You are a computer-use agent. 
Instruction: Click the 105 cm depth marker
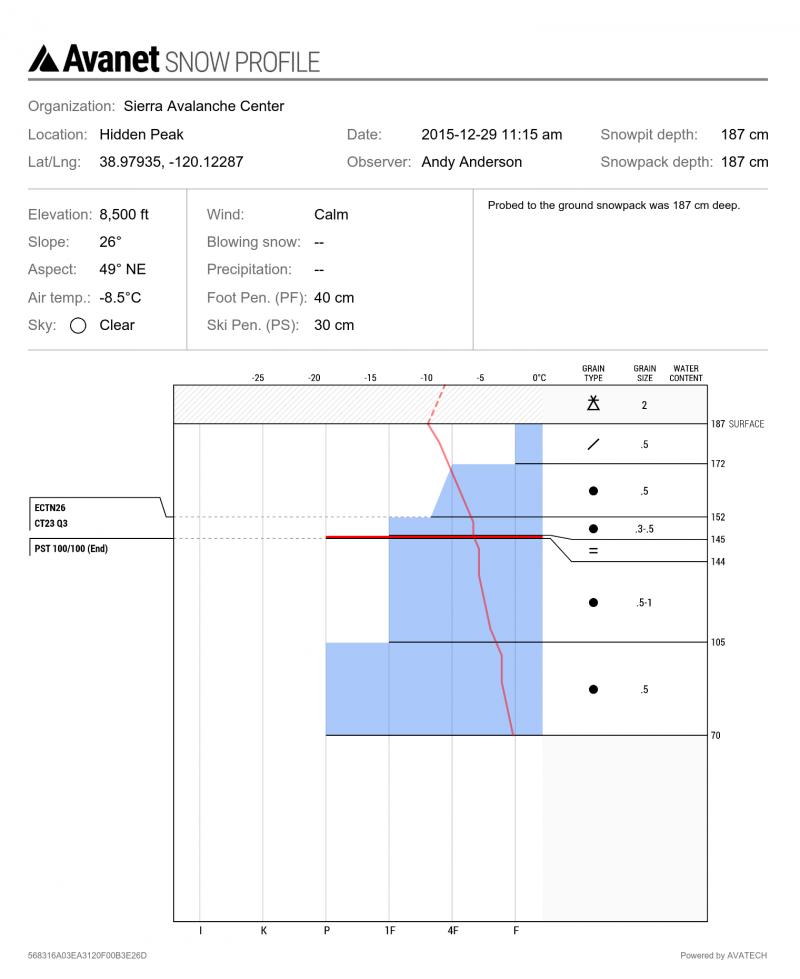718,642
